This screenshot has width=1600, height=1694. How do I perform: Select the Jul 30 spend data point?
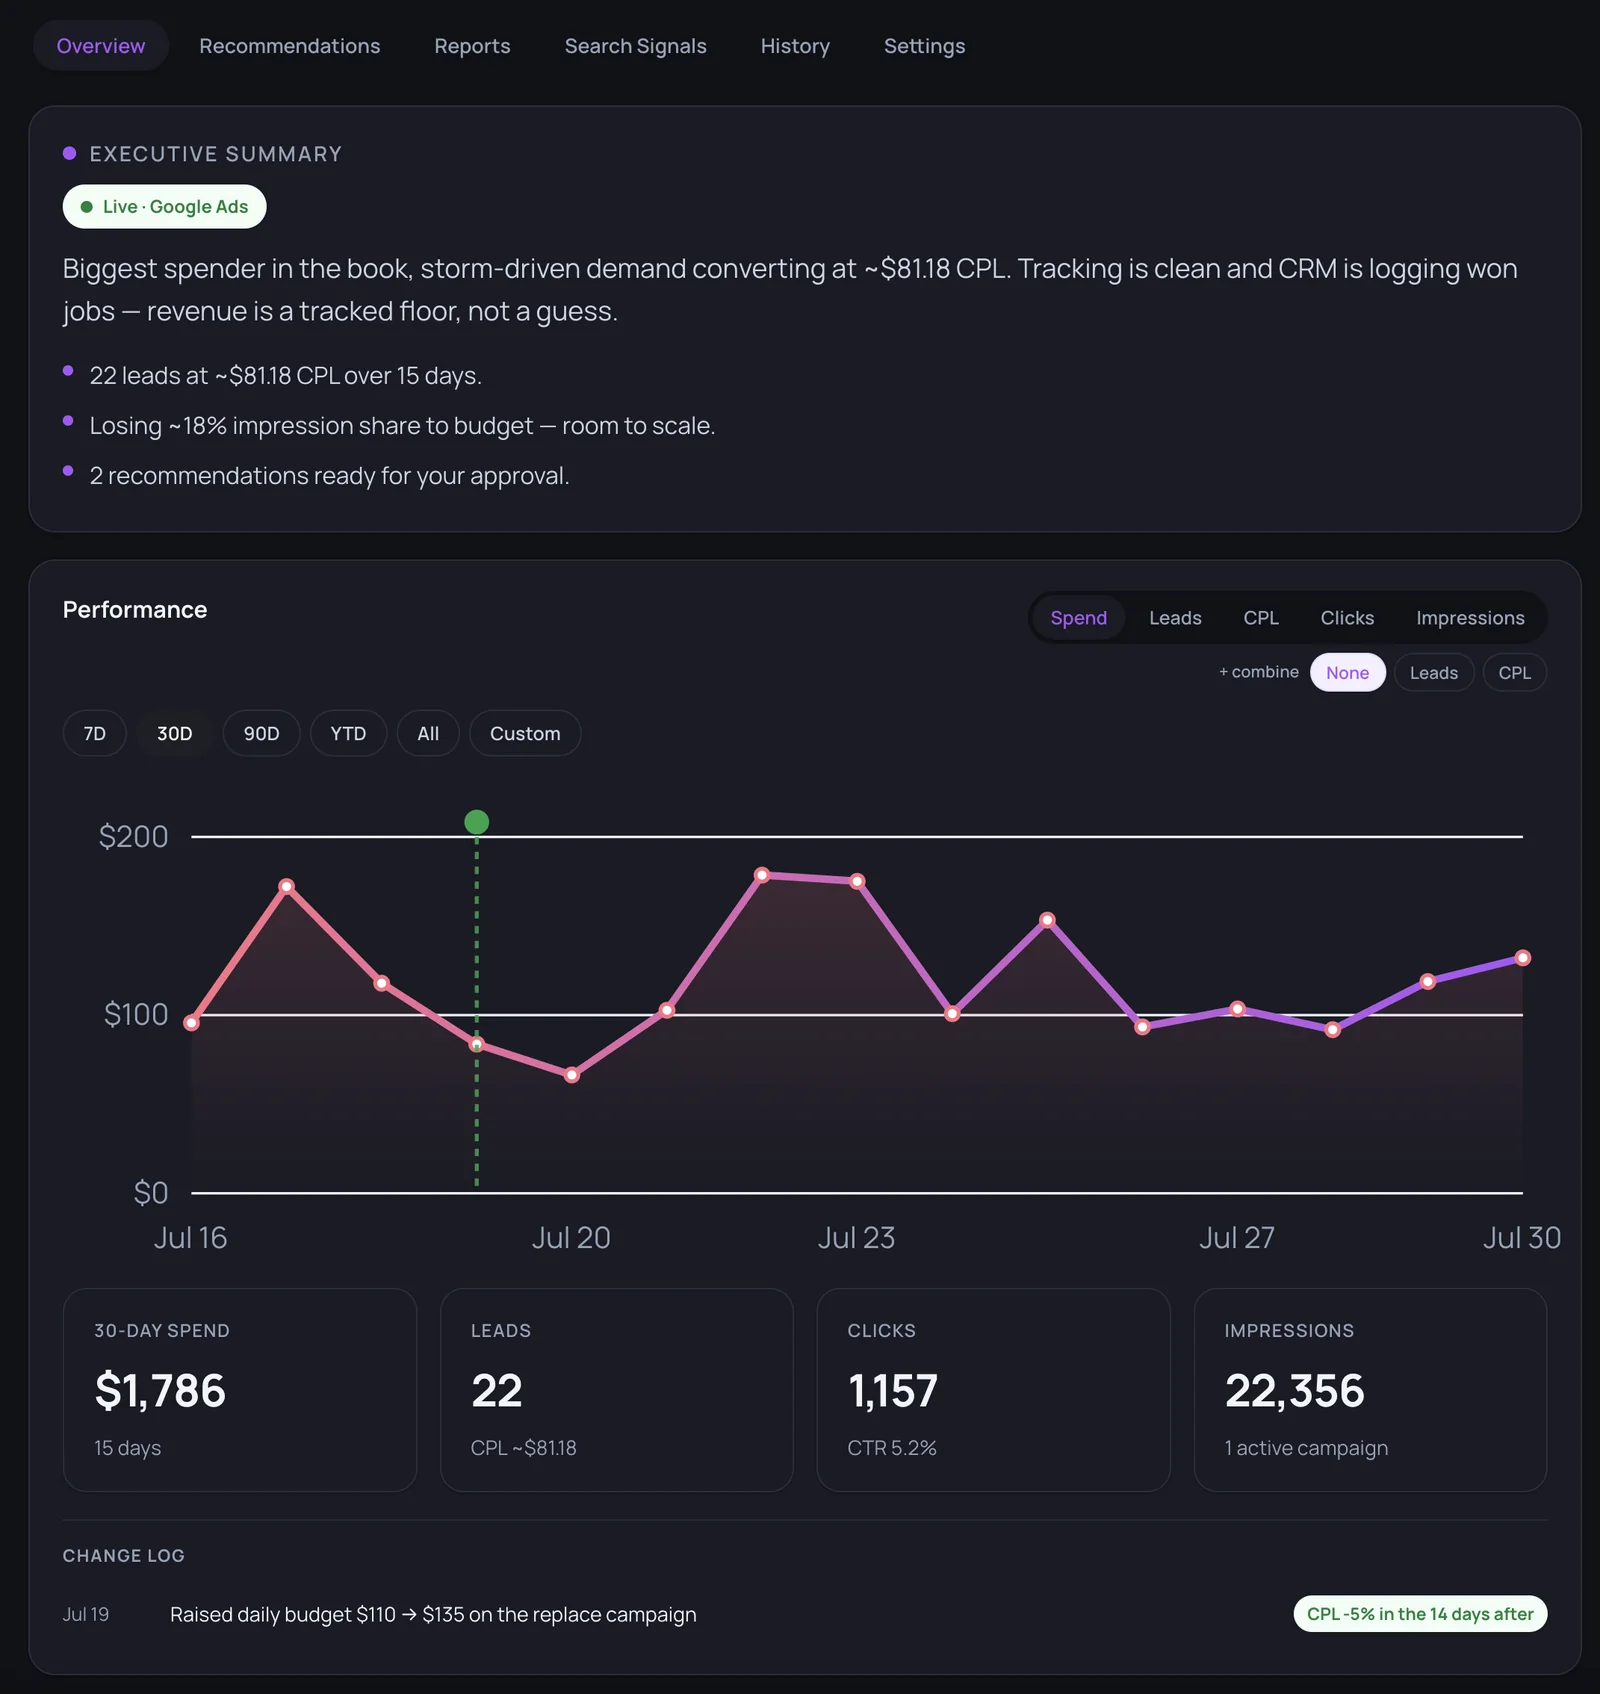point(1522,958)
